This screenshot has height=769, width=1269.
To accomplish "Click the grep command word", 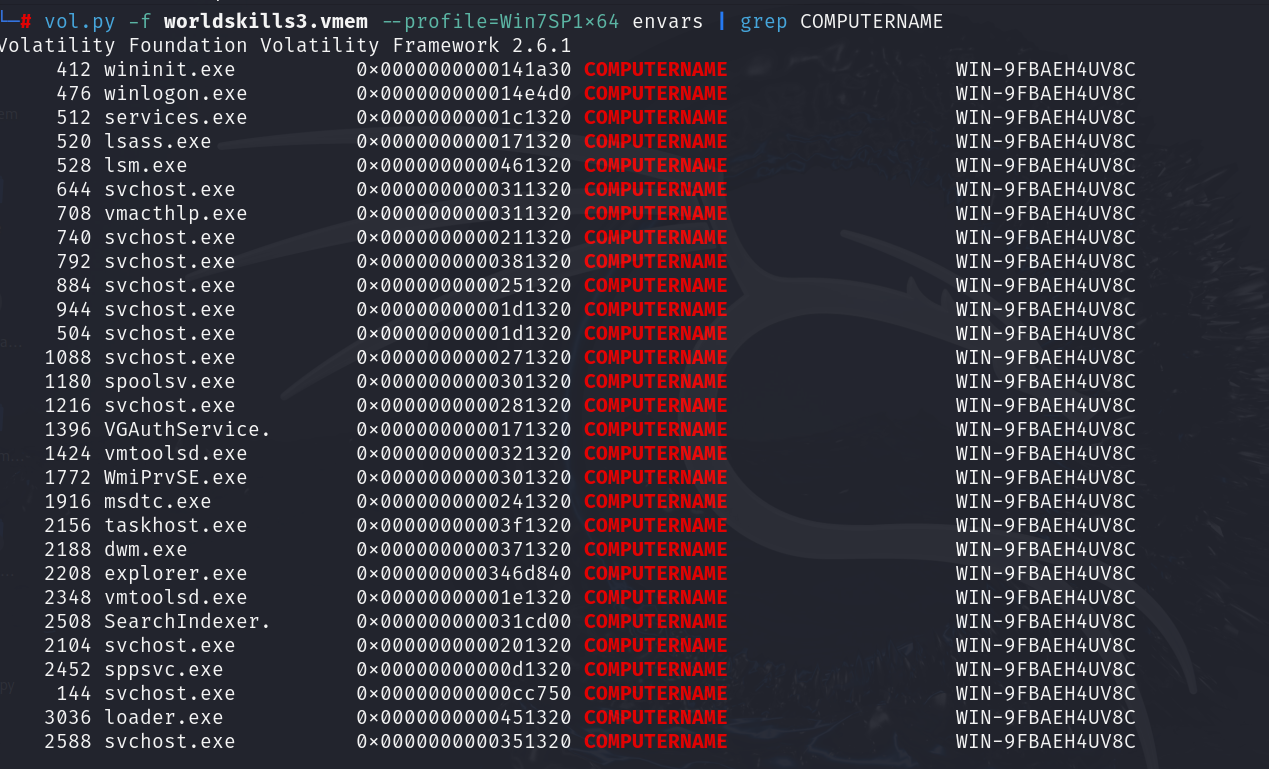I will point(765,21).
